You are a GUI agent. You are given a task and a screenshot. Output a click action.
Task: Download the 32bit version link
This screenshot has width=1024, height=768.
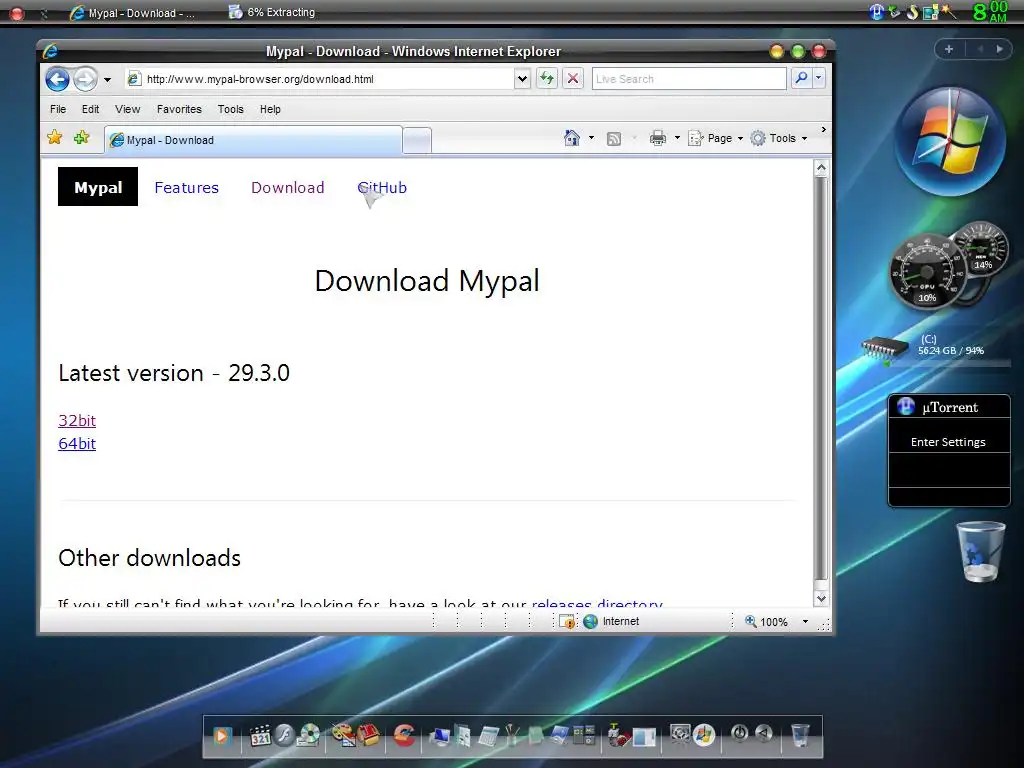pyautogui.click(x=77, y=421)
